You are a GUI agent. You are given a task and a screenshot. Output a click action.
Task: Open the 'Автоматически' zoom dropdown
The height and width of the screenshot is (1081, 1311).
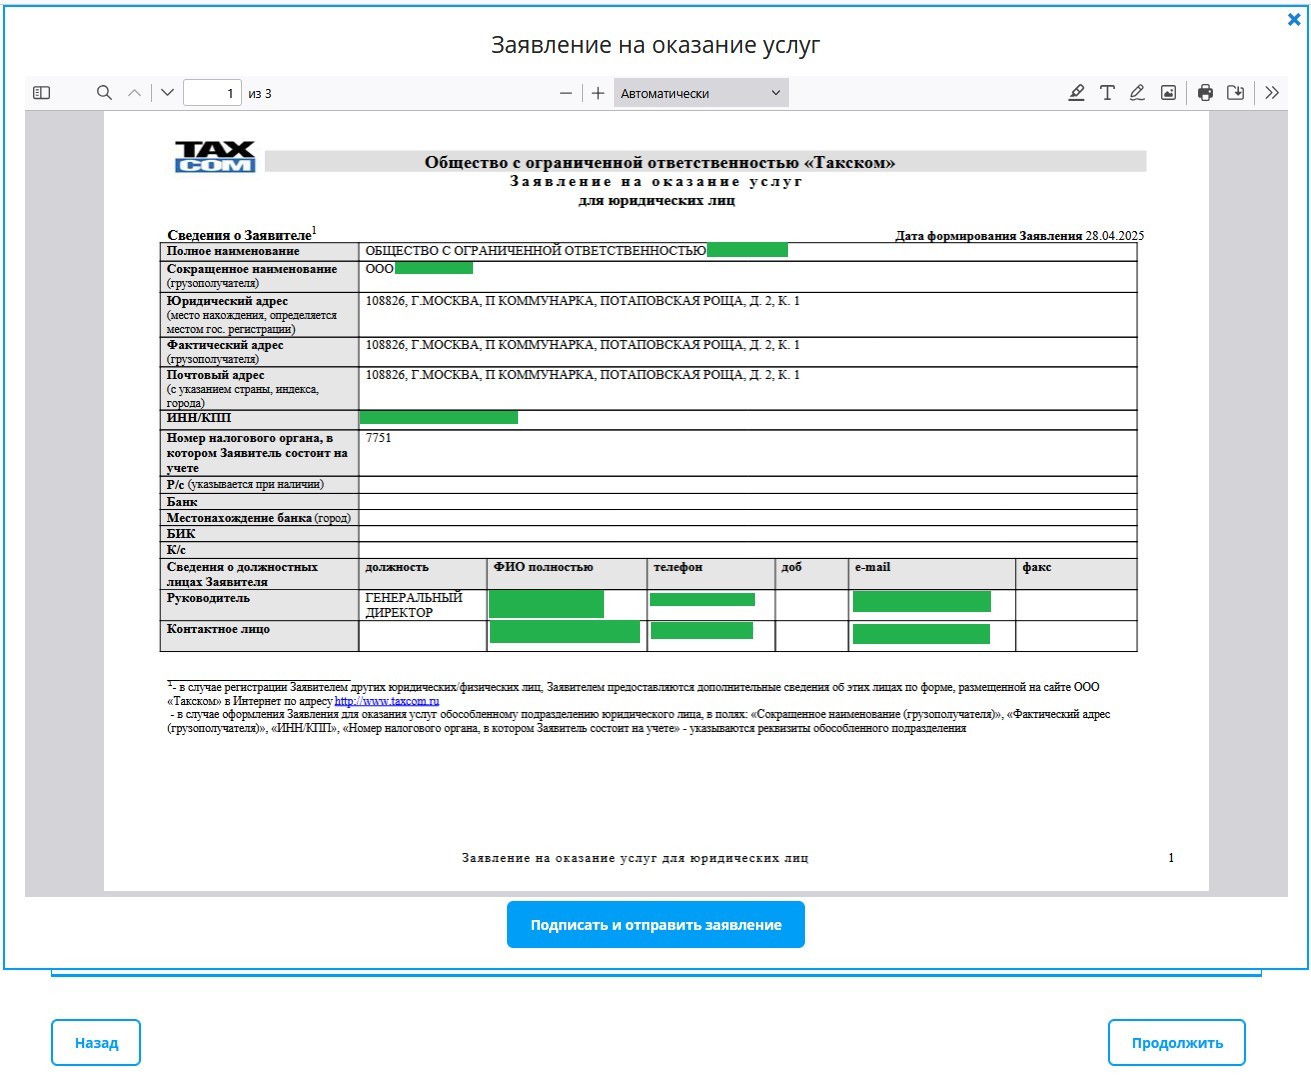point(700,93)
